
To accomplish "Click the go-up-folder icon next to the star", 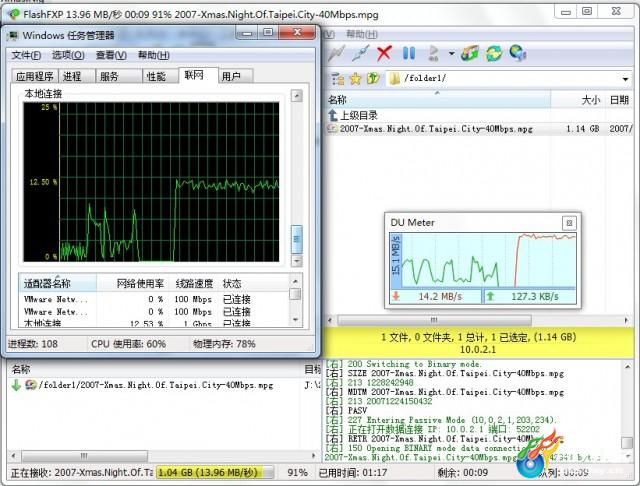I will [x=373, y=79].
